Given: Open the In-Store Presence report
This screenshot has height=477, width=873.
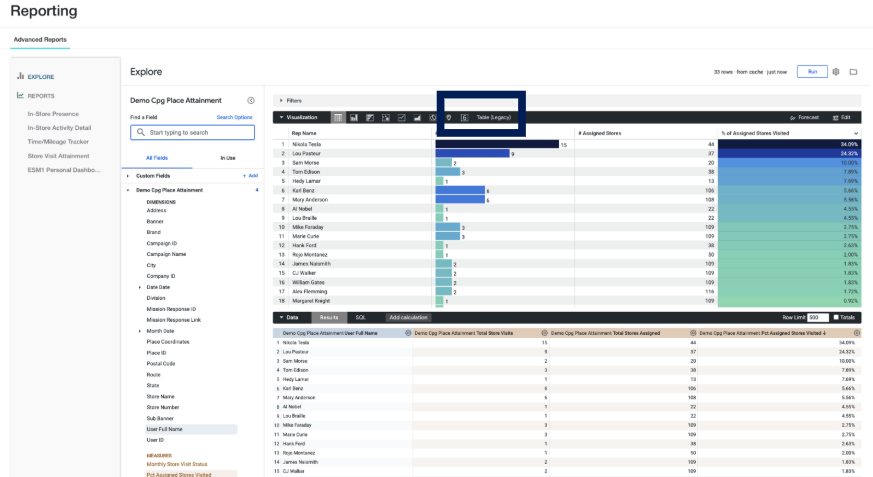Looking at the screenshot, I should click(x=53, y=114).
